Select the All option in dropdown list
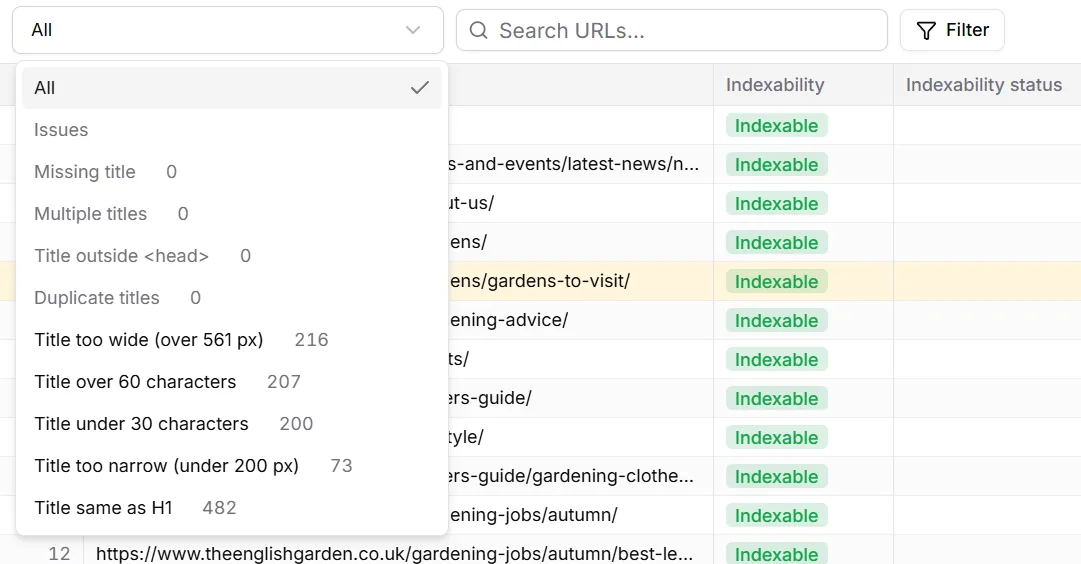The width and height of the screenshot is (1081, 564). (232, 88)
